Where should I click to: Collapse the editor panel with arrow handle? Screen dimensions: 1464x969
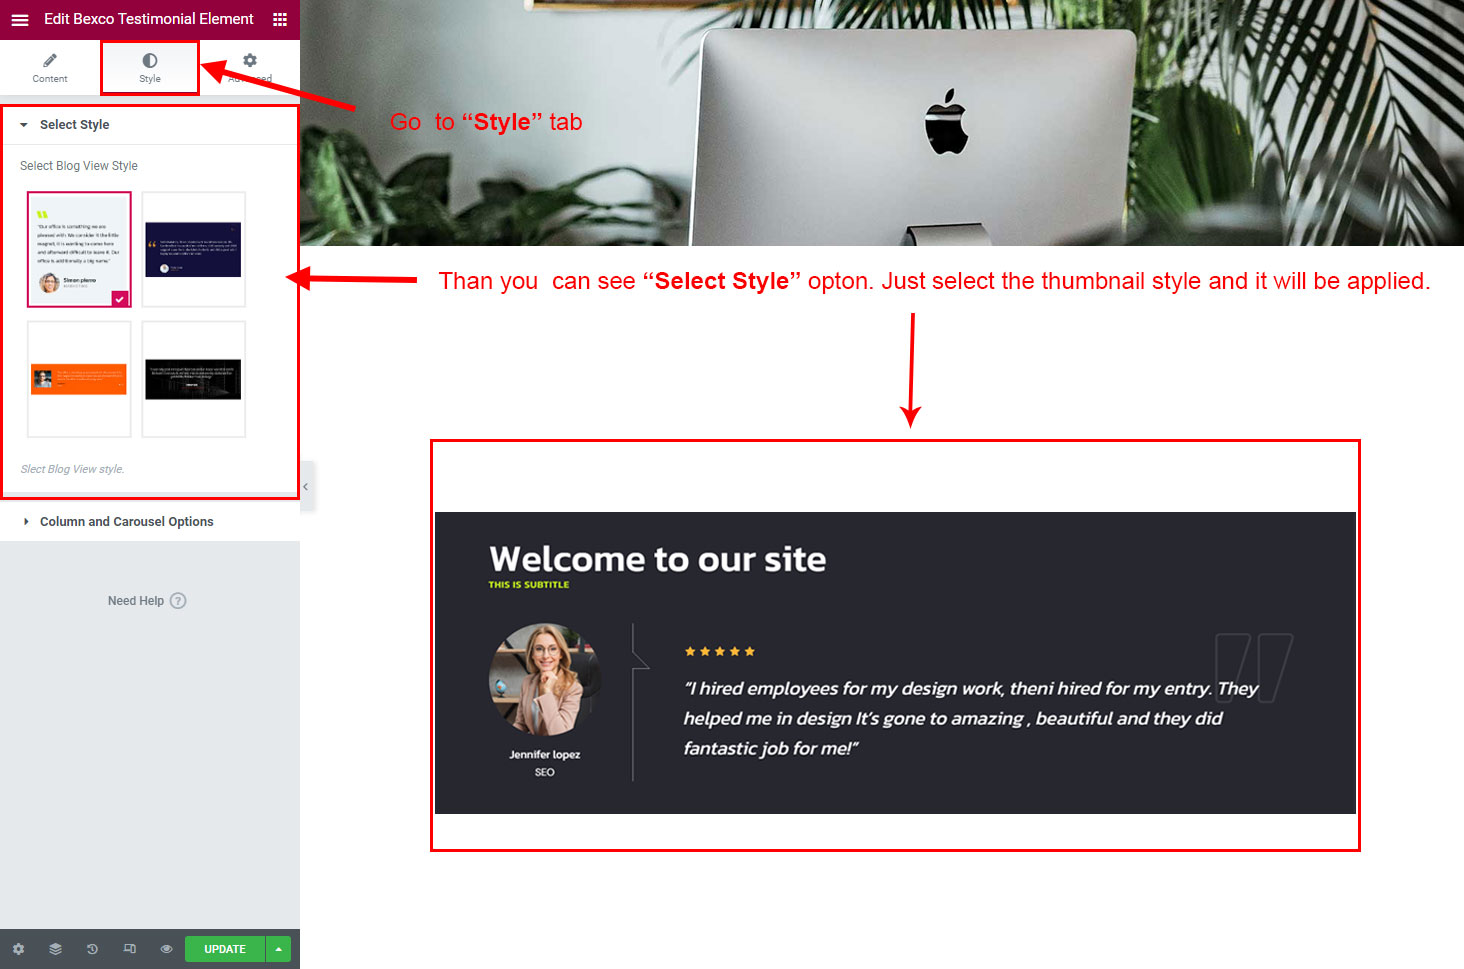pos(306,486)
